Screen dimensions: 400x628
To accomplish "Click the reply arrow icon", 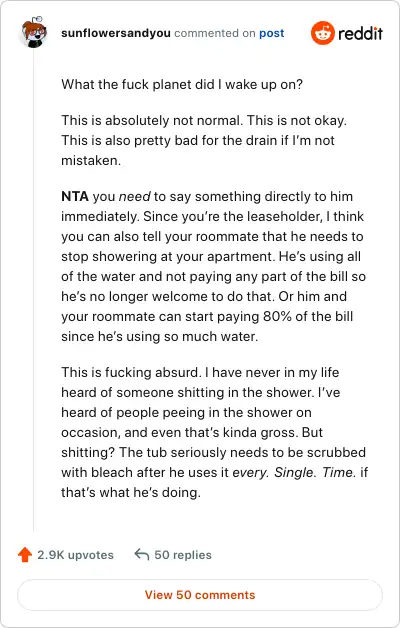I will (x=142, y=554).
